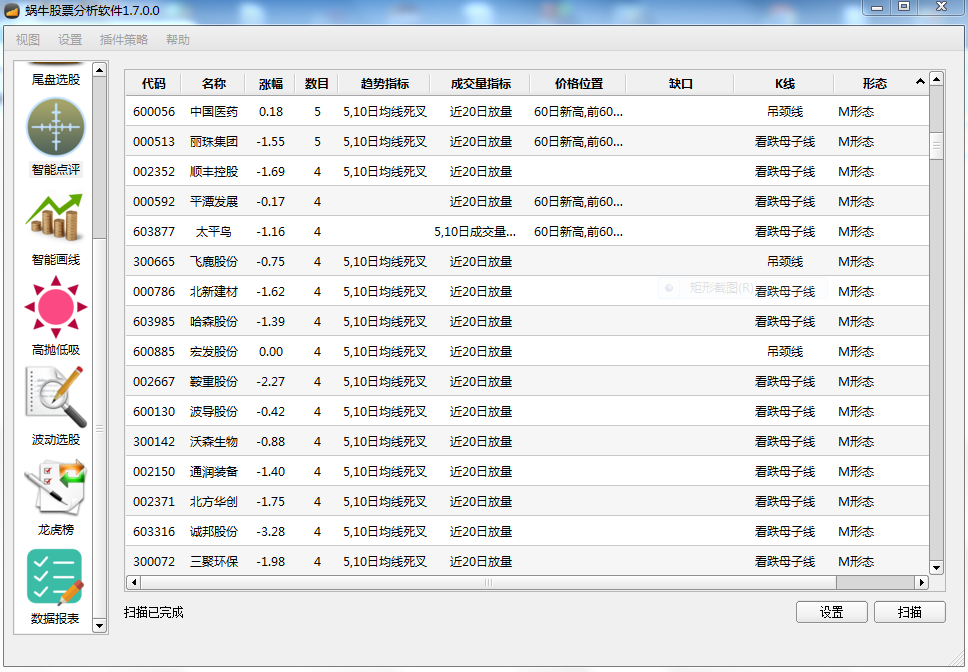Select the 北新建材 row name
This screenshot has height=672, width=968.
tap(214, 291)
